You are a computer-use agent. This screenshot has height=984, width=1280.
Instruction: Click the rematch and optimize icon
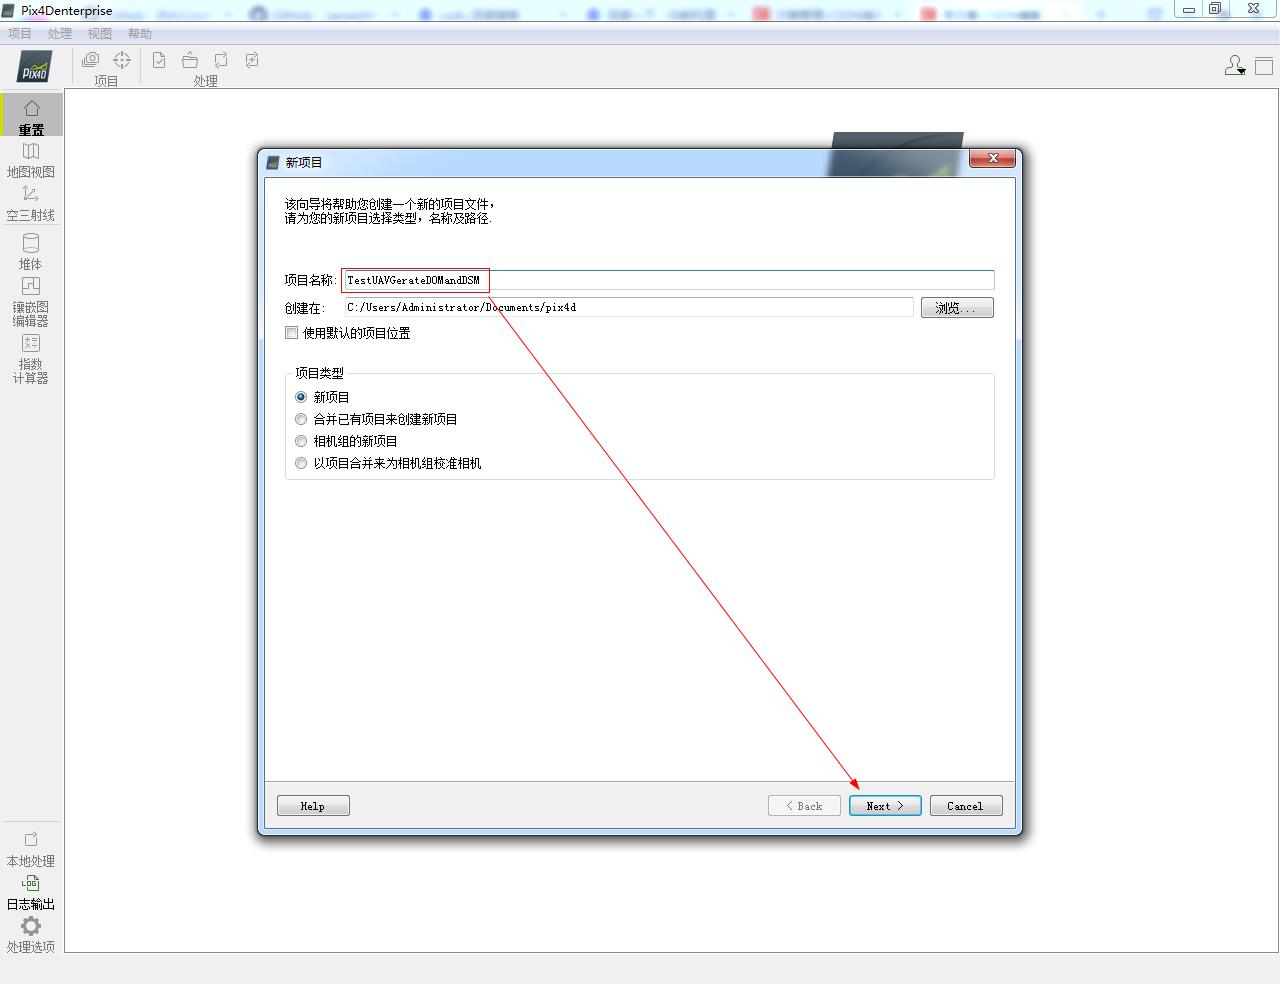coord(252,60)
